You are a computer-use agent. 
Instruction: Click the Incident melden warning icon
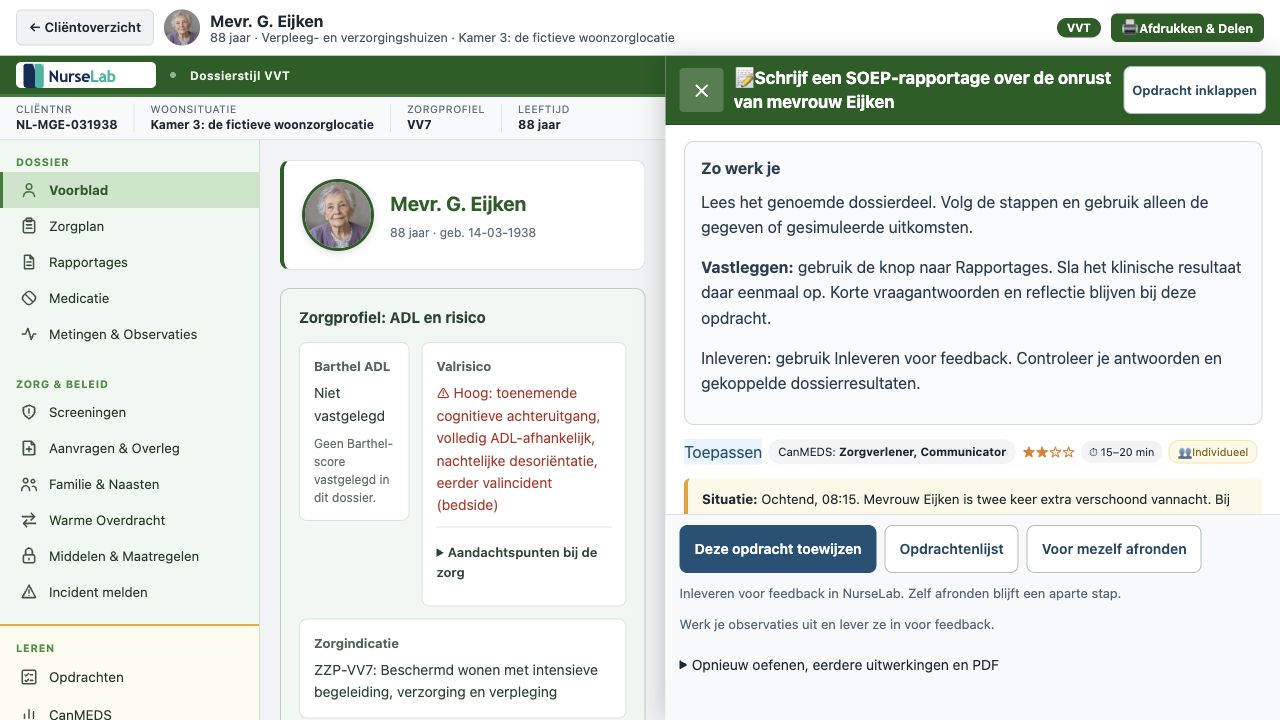point(29,592)
